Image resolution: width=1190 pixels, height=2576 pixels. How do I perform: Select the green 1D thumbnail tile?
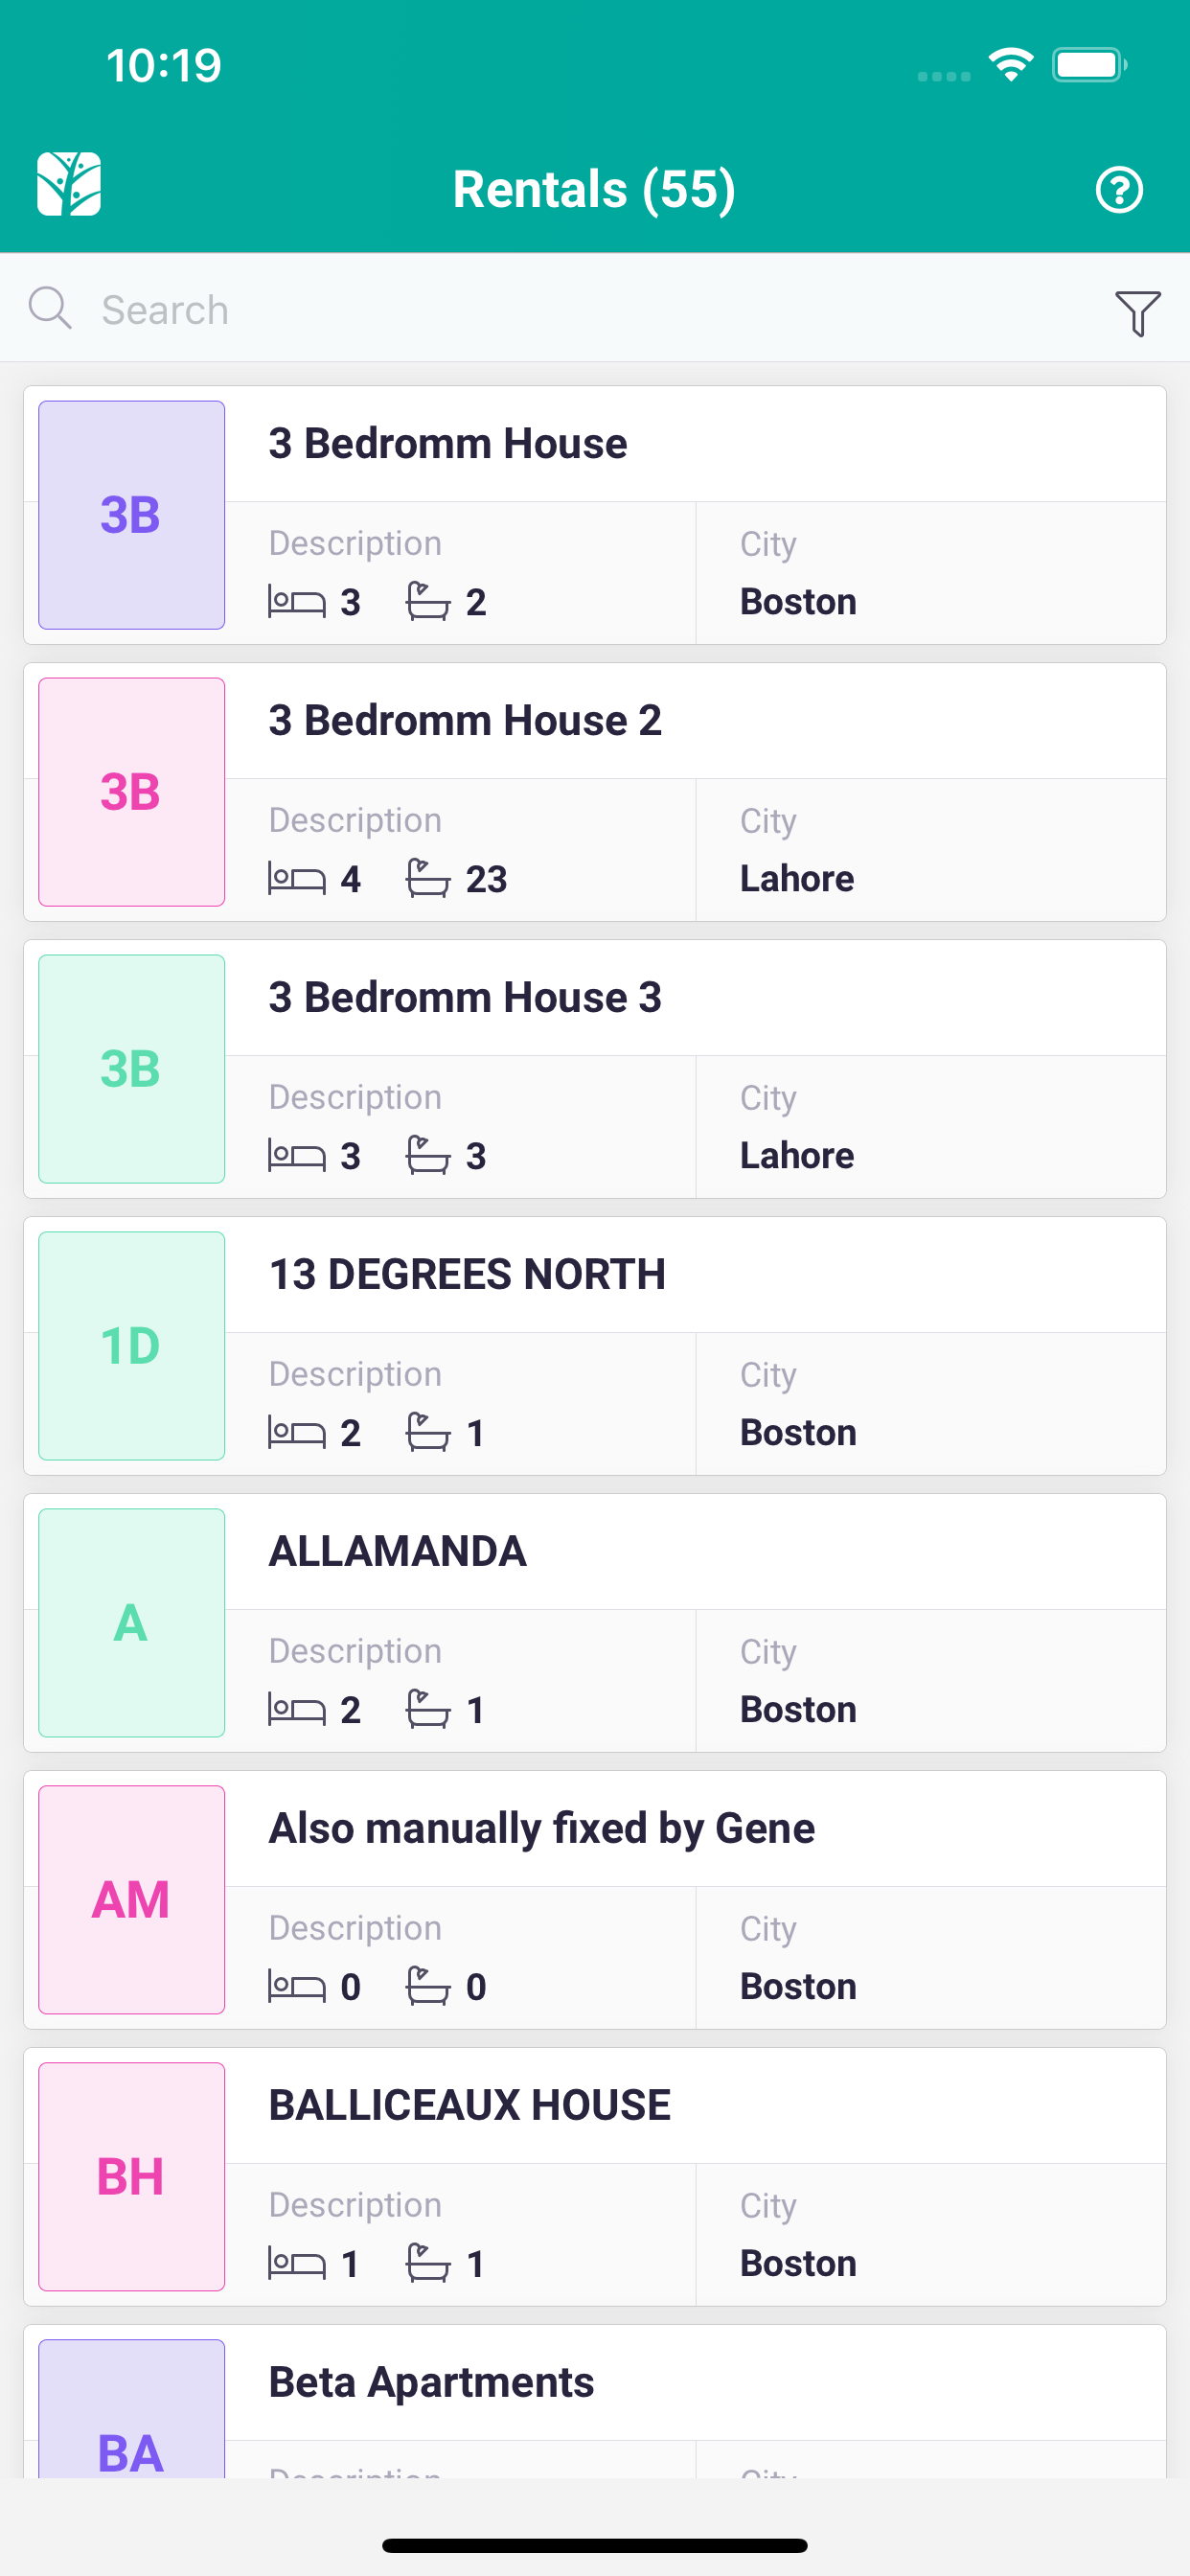click(x=131, y=1346)
